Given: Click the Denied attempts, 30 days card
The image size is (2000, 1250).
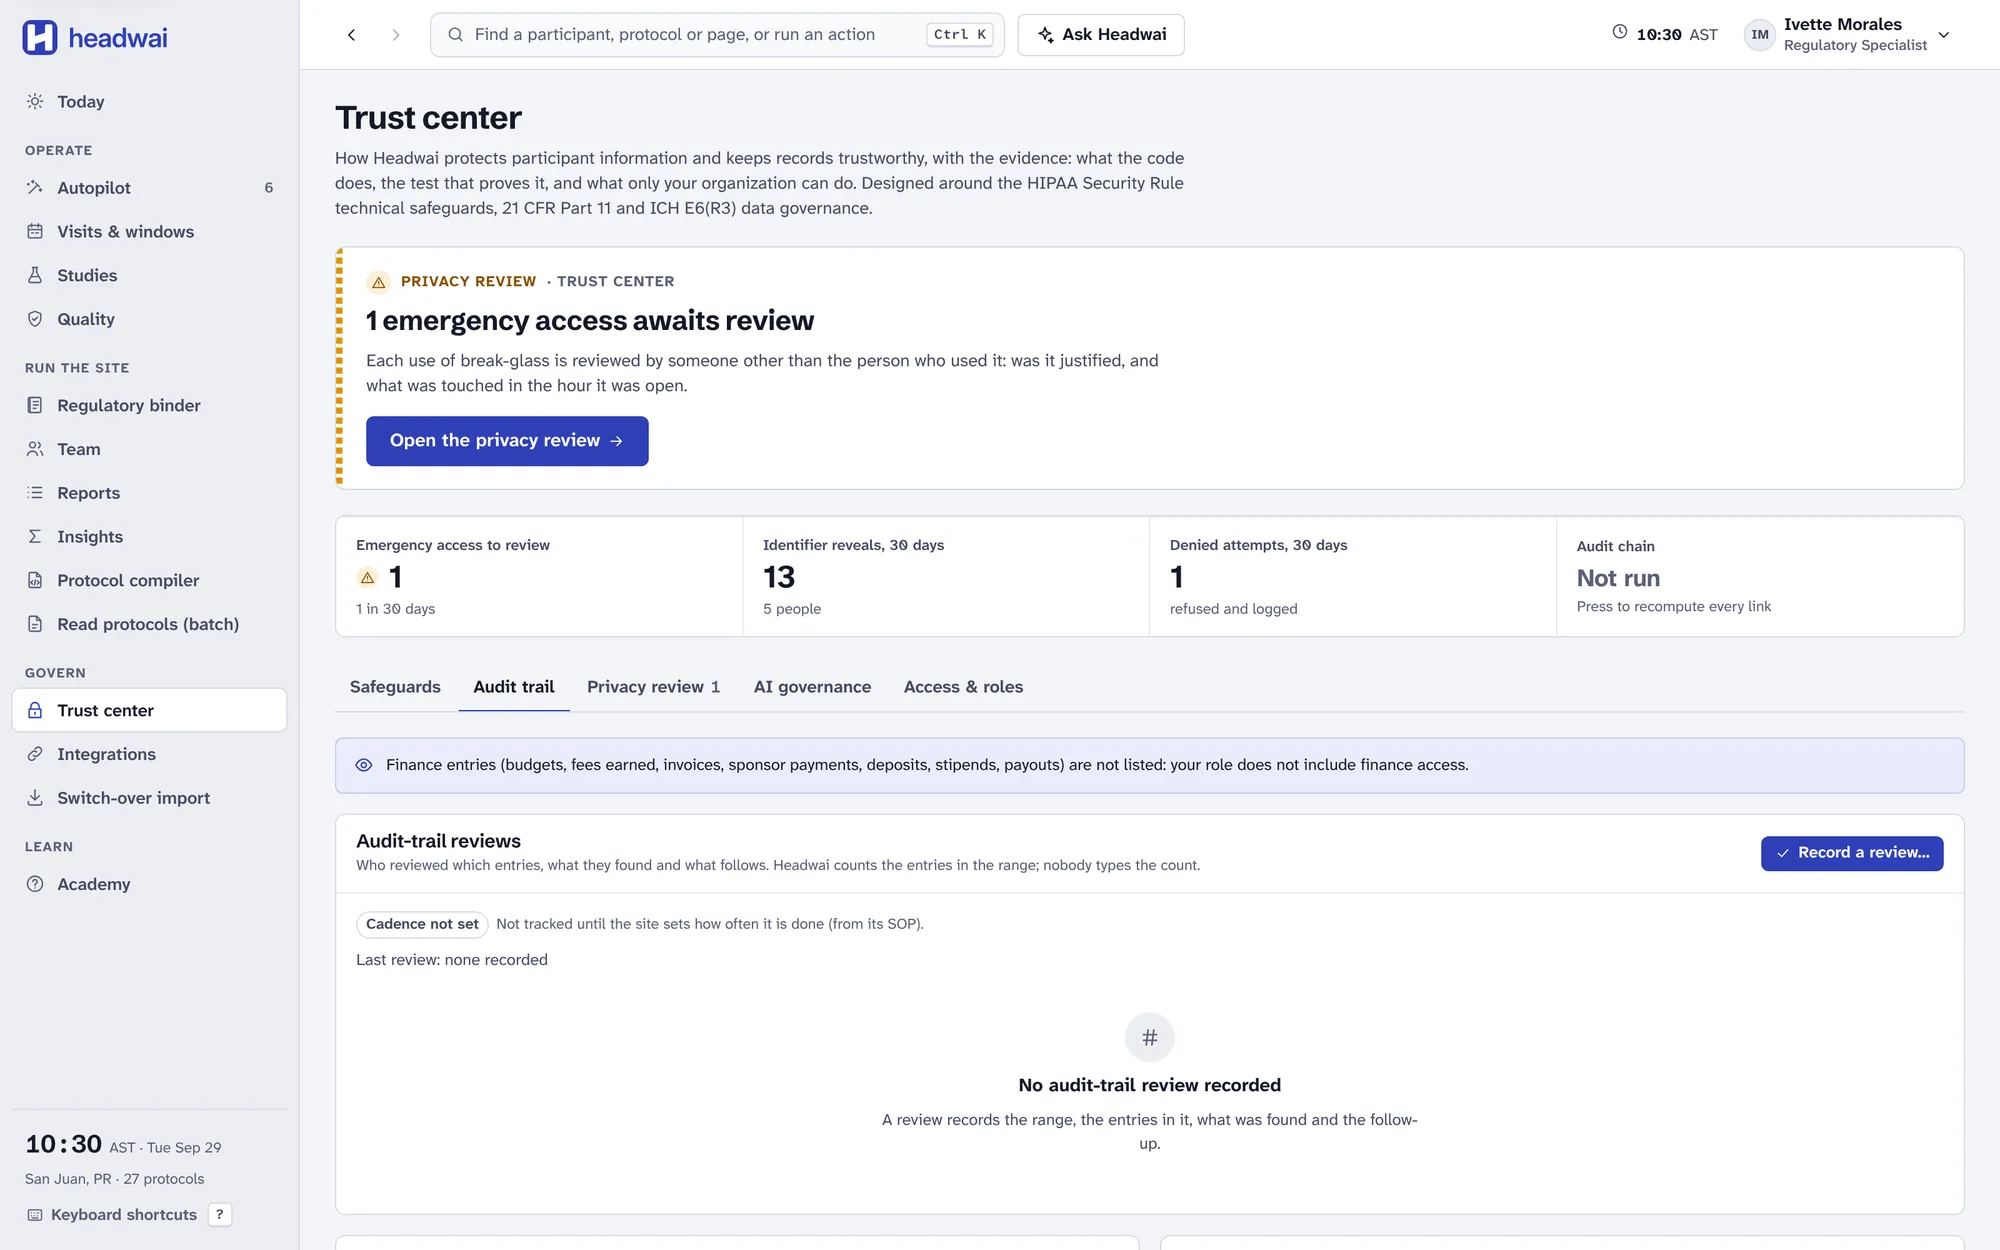Looking at the screenshot, I should pyautogui.click(x=1353, y=576).
